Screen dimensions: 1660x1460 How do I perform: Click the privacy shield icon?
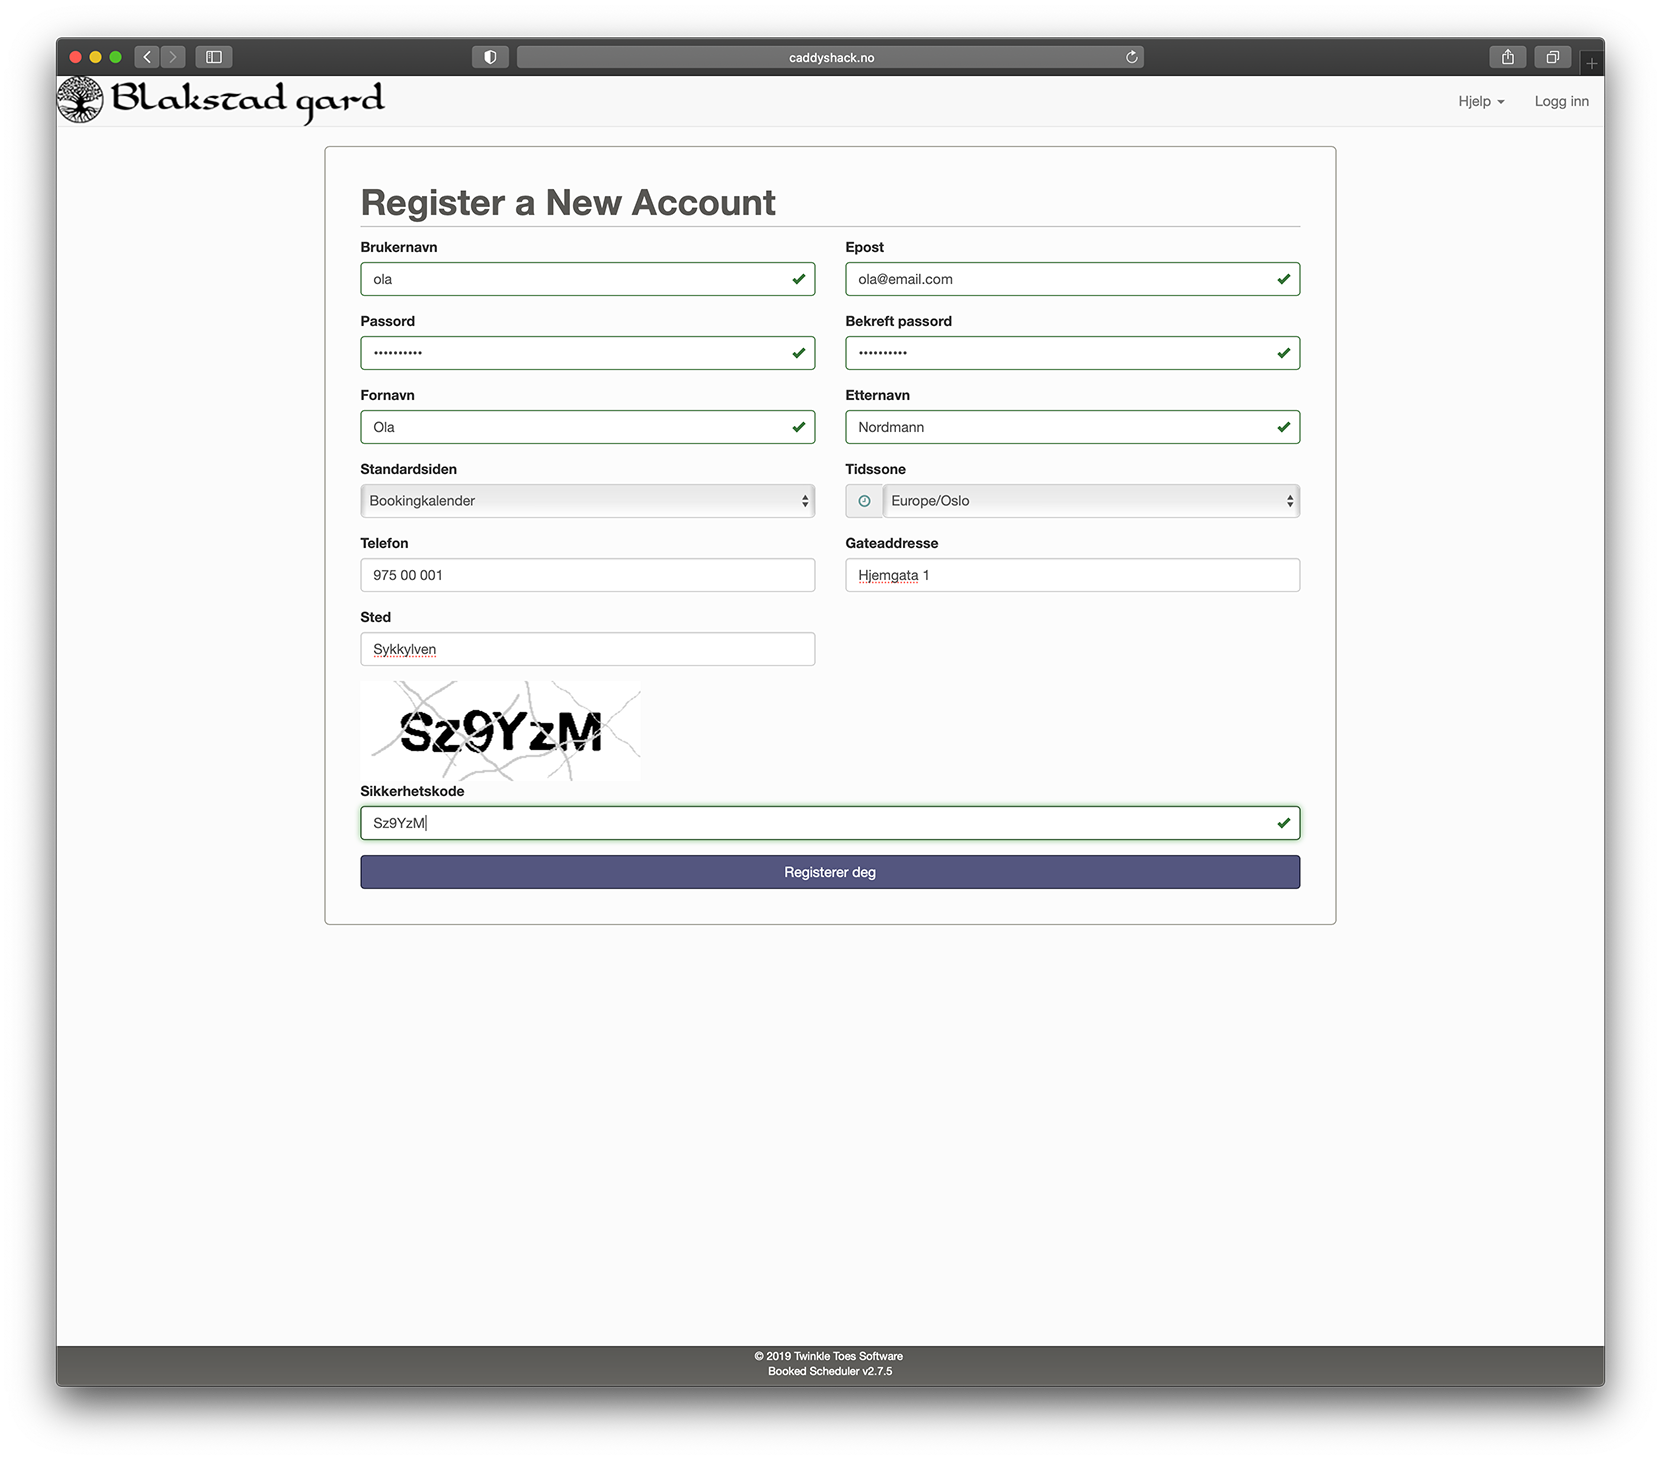(x=490, y=57)
